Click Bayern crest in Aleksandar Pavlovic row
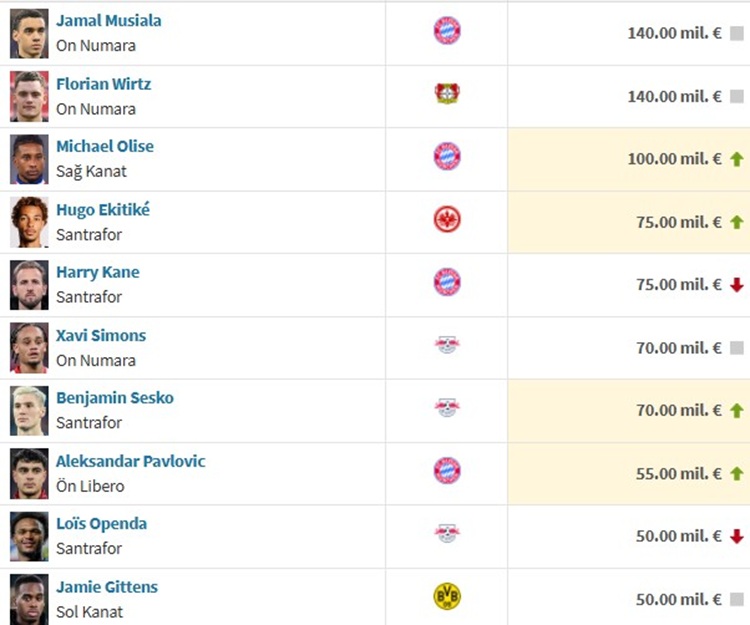This screenshot has width=750, height=625. coord(447,471)
